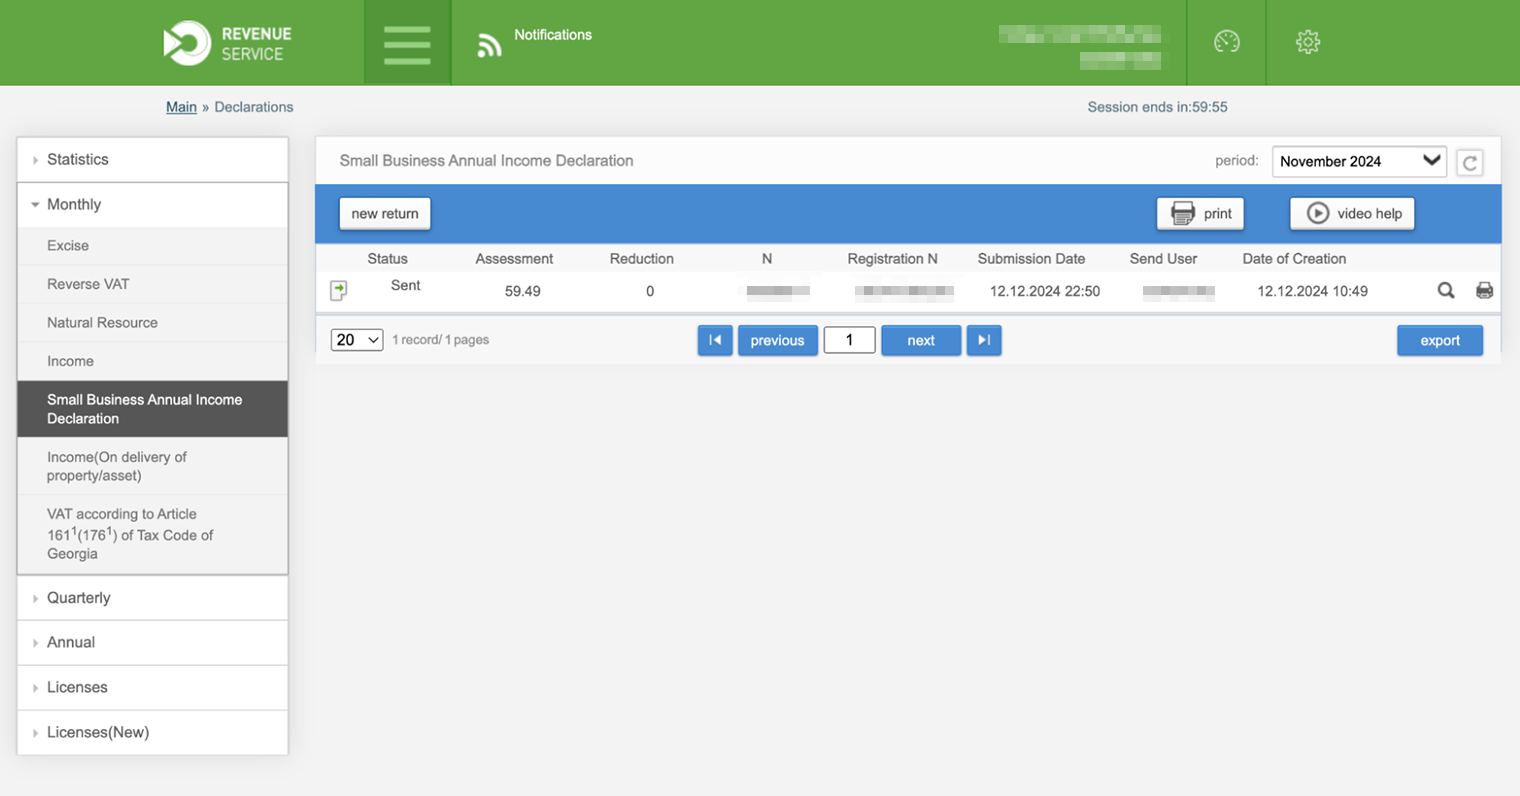Screen dimensions: 1520x796
Task: Refresh the declarations list for selected period
Action: pyautogui.click(x=1469, y=163)
